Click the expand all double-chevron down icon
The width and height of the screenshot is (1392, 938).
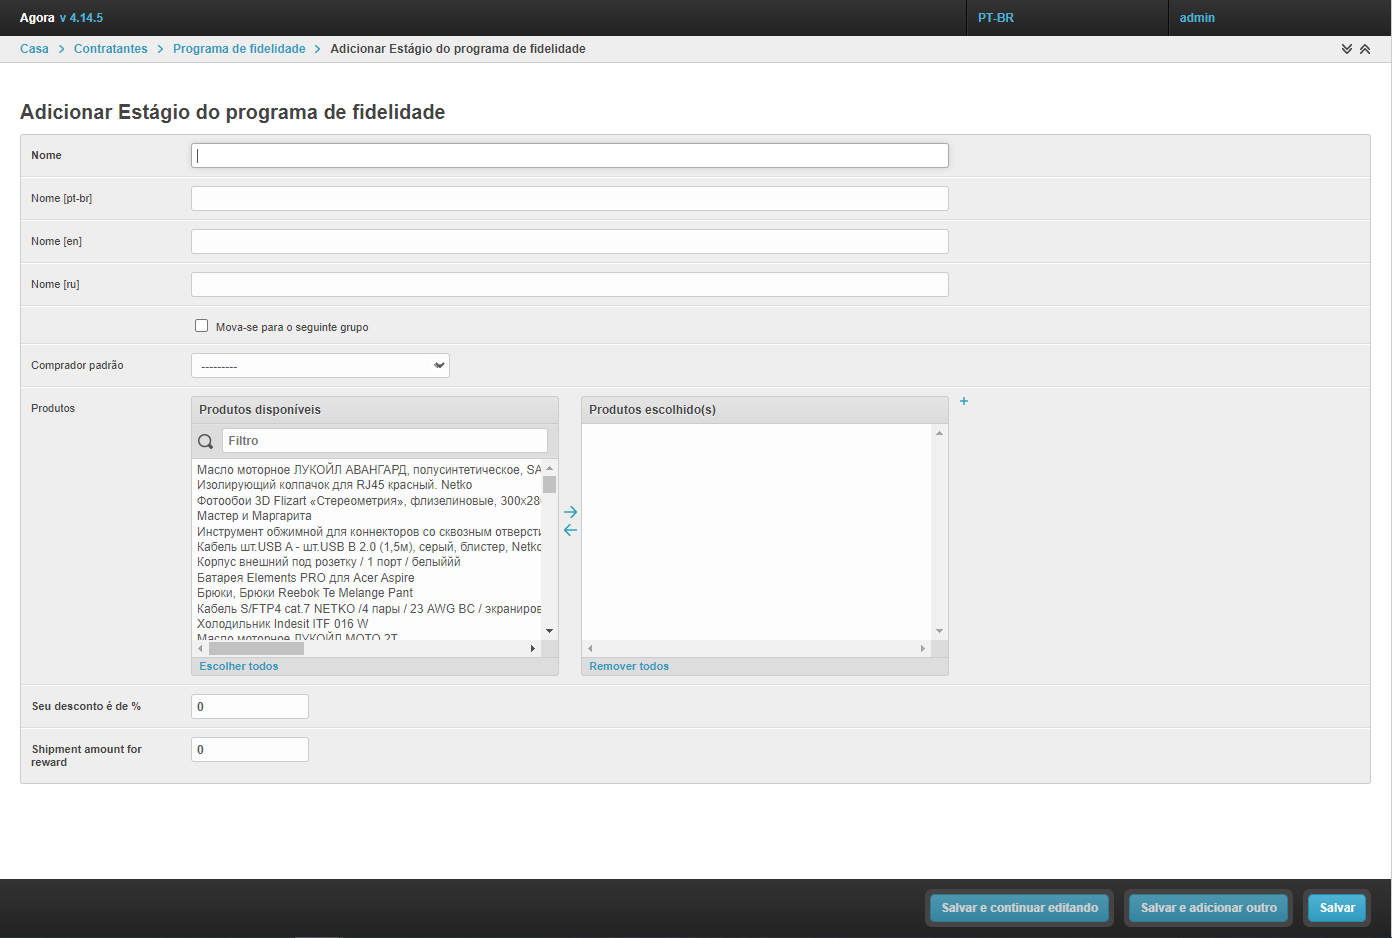tap(1347, 49)
